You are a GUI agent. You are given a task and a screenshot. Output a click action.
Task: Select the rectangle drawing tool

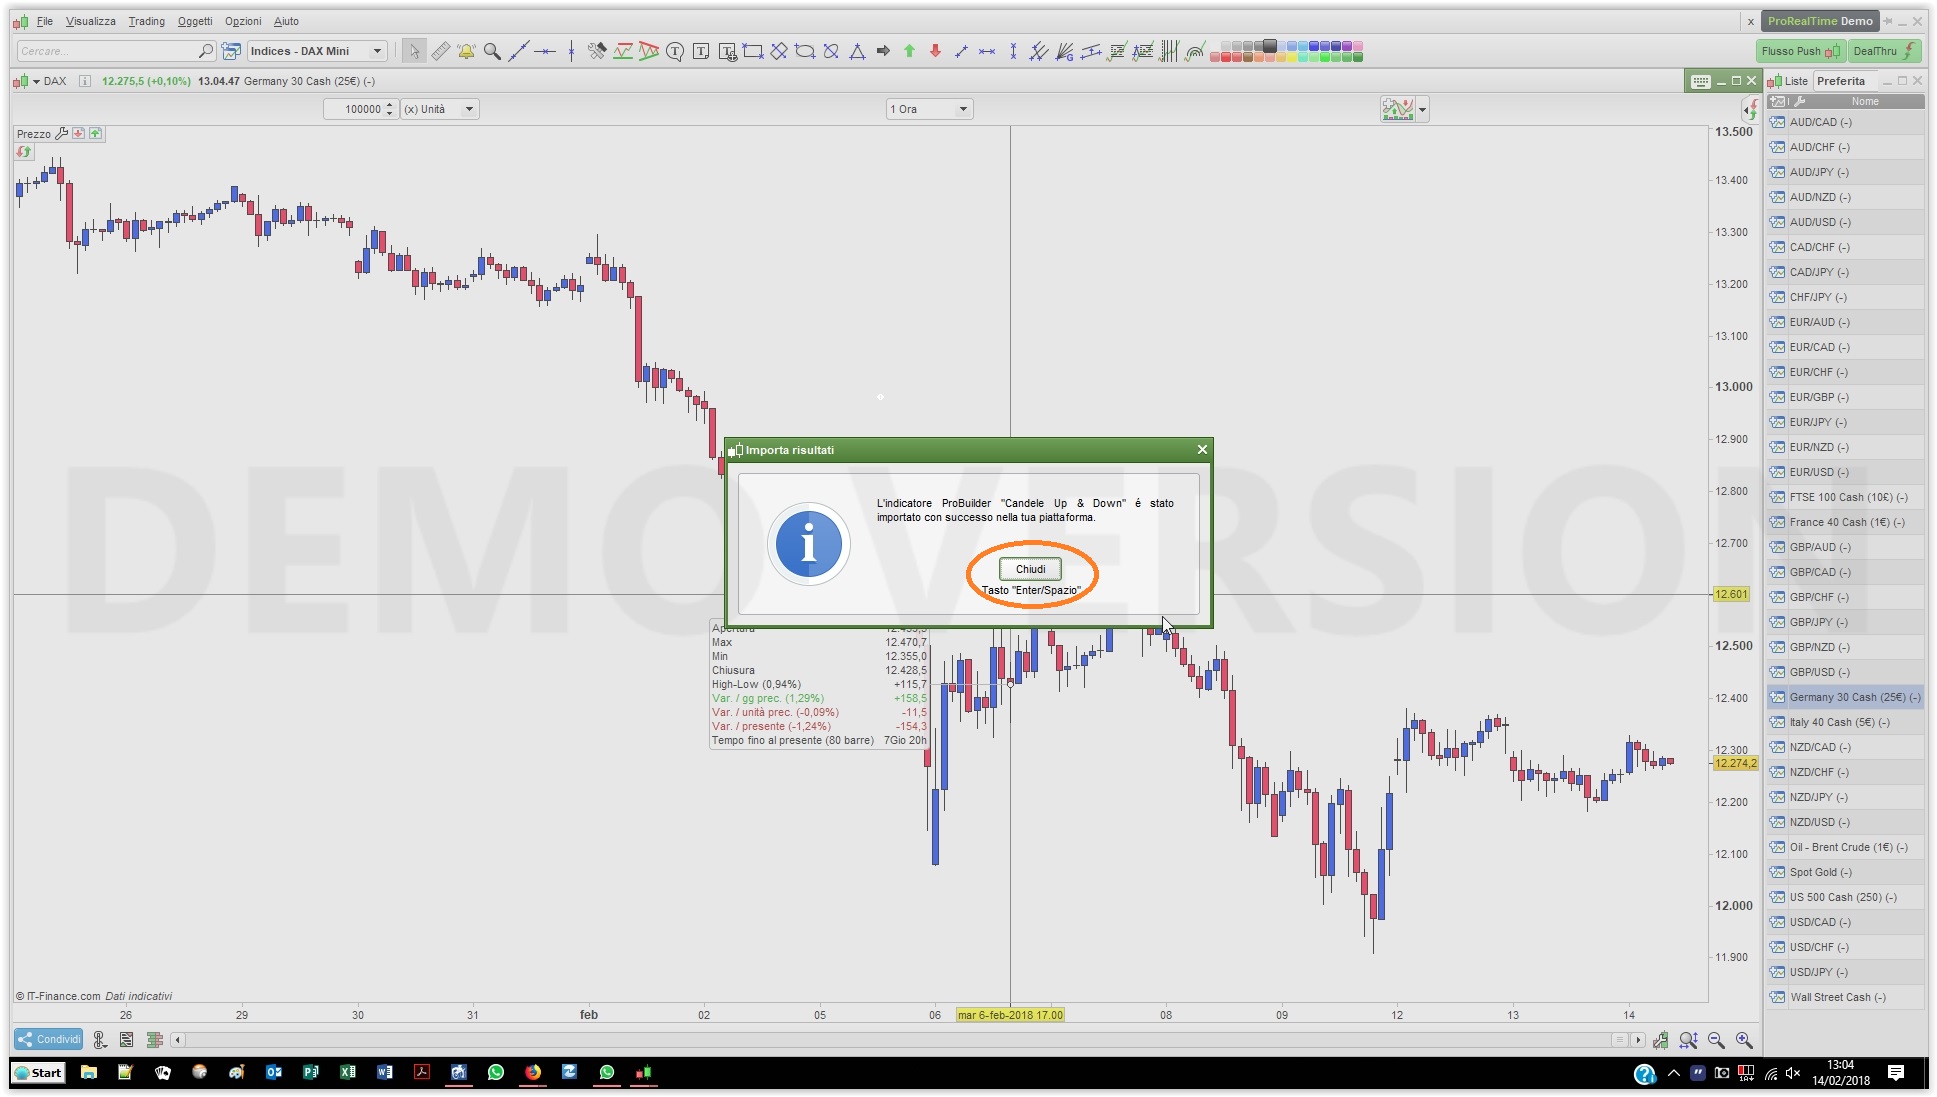tap(753, 51)
